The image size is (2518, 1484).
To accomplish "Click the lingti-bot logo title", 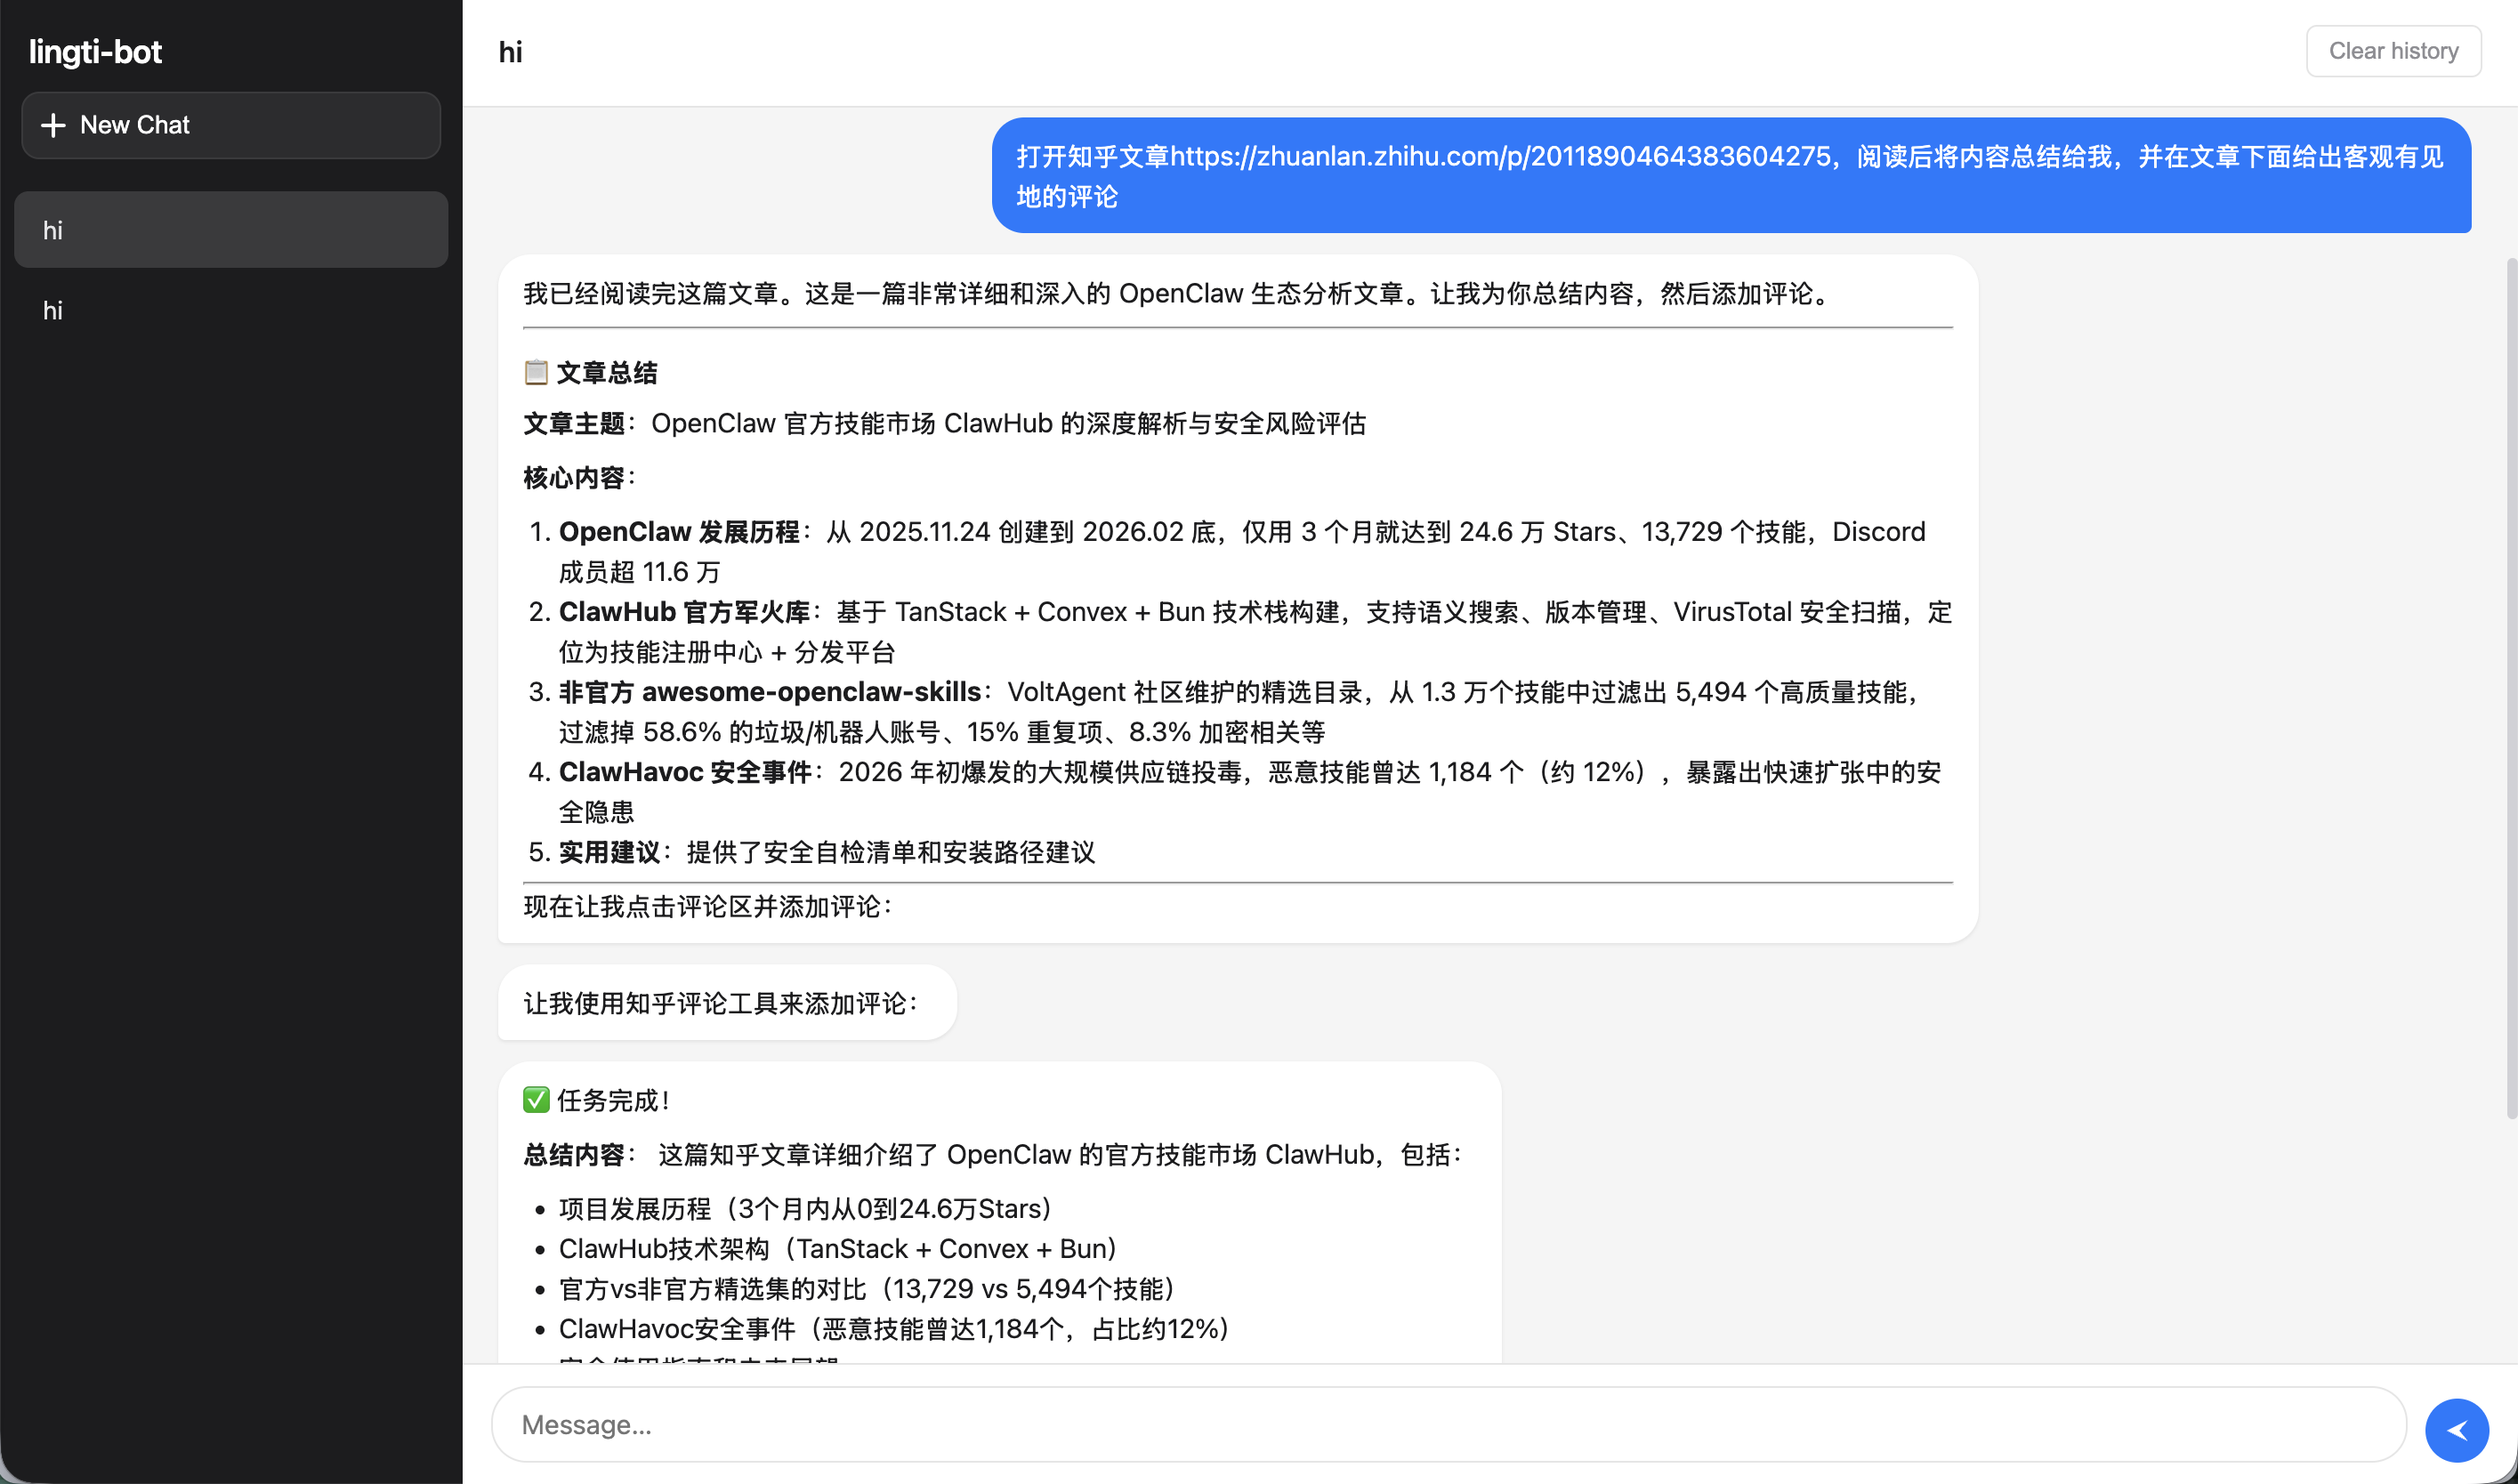I will click(x=94, y=51).
